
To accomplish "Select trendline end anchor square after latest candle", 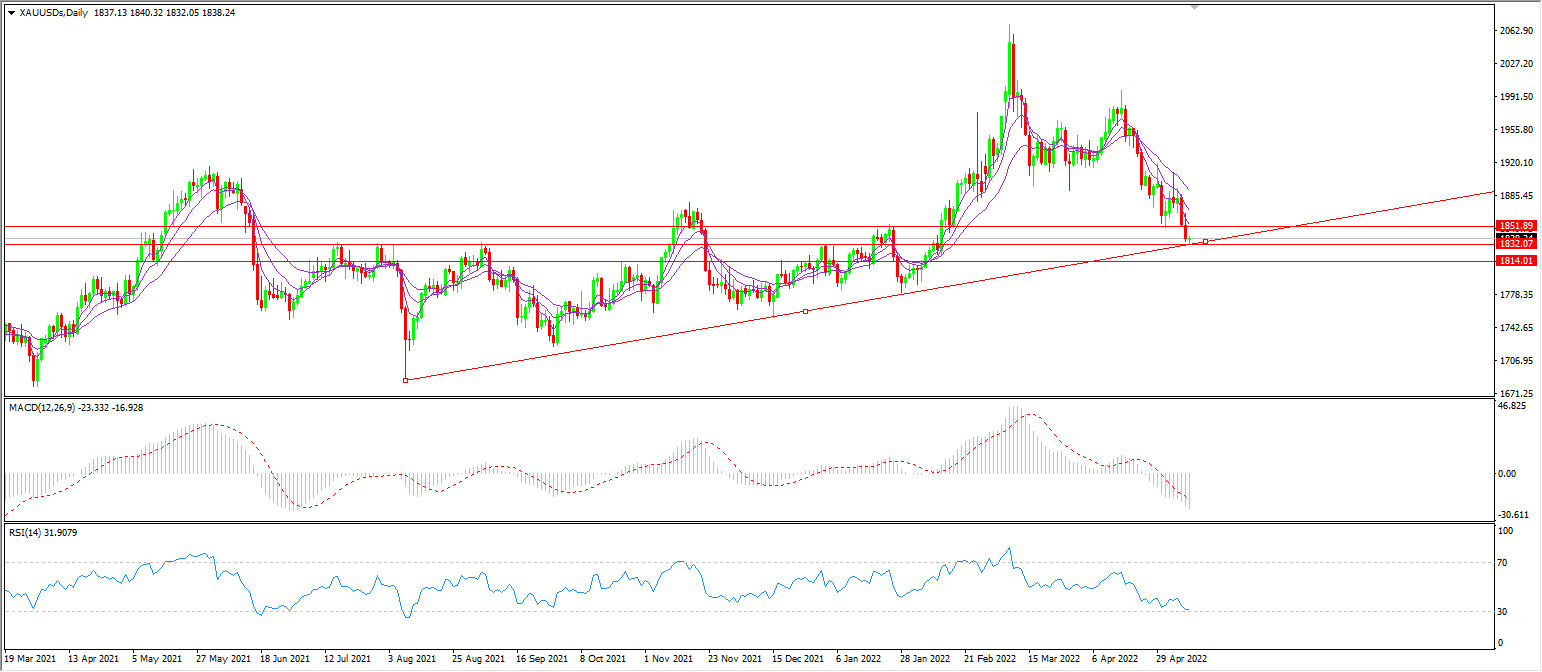I will (x=1206, y=241).
